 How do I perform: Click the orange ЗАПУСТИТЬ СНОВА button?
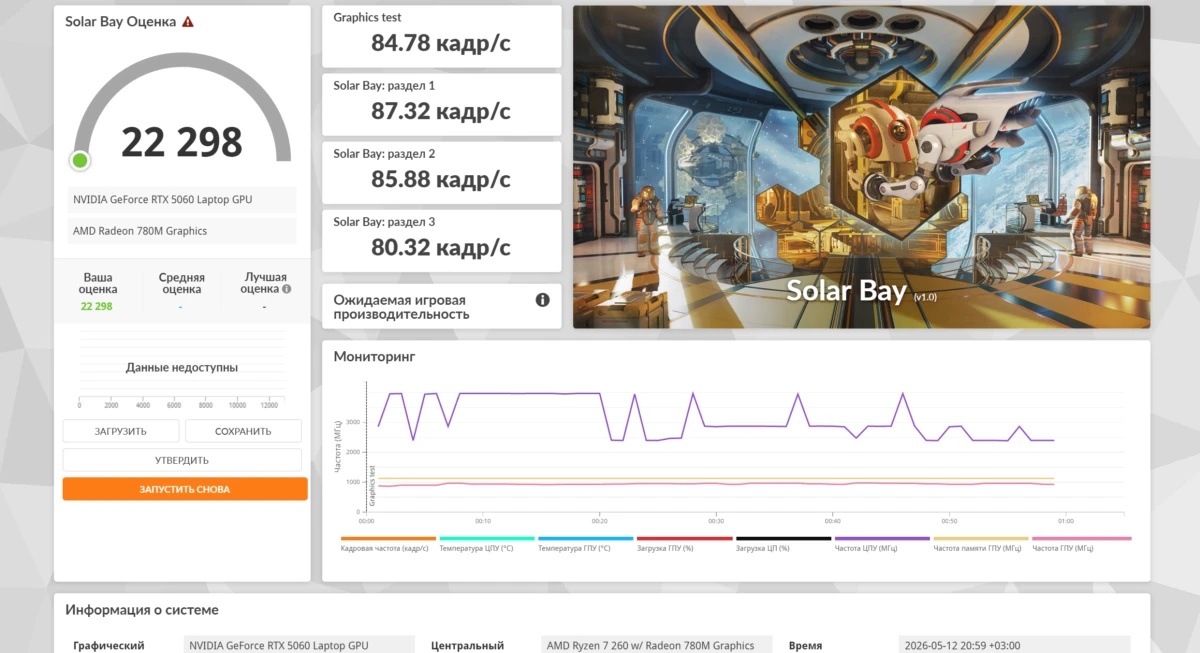point(185,489)
